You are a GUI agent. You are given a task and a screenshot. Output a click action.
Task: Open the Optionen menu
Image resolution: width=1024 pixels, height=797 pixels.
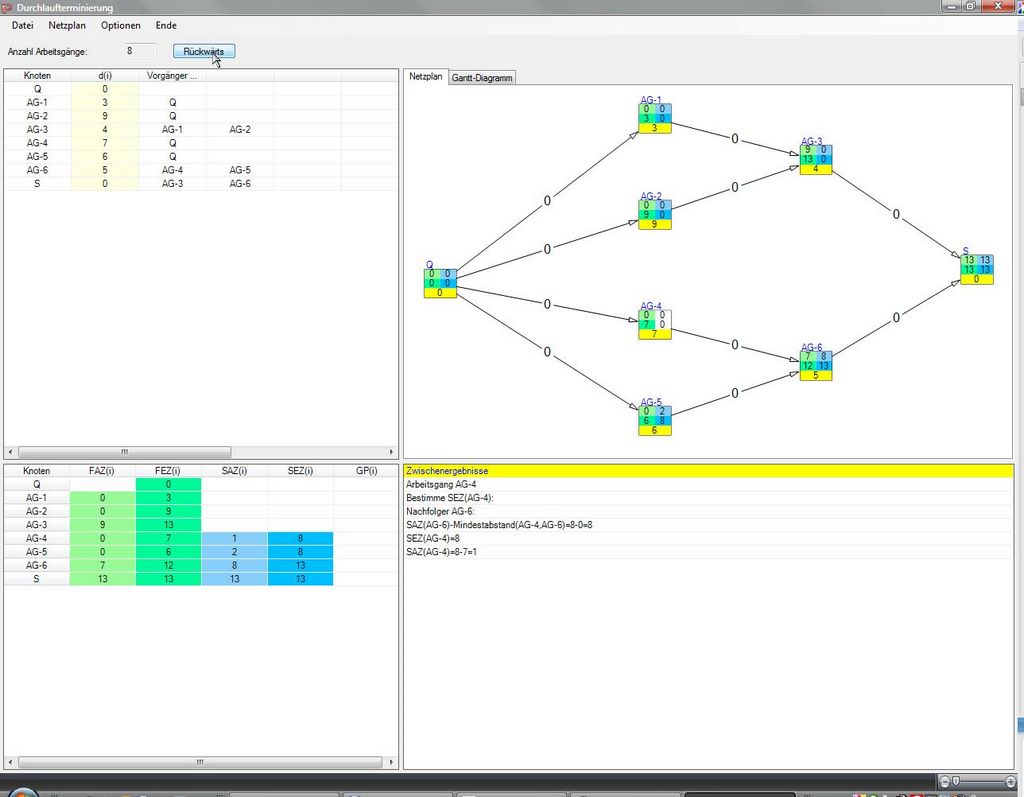click(121, 25)
